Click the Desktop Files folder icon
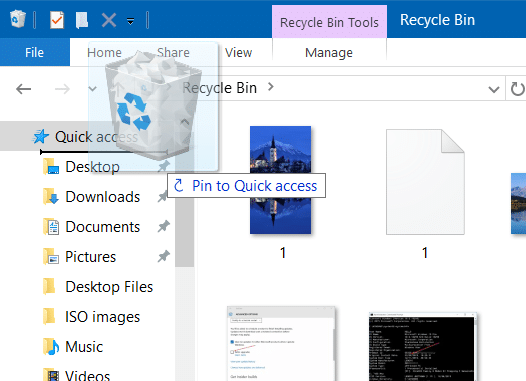The height and width of the screenshot is (381, 526). [x=49, y=287]
